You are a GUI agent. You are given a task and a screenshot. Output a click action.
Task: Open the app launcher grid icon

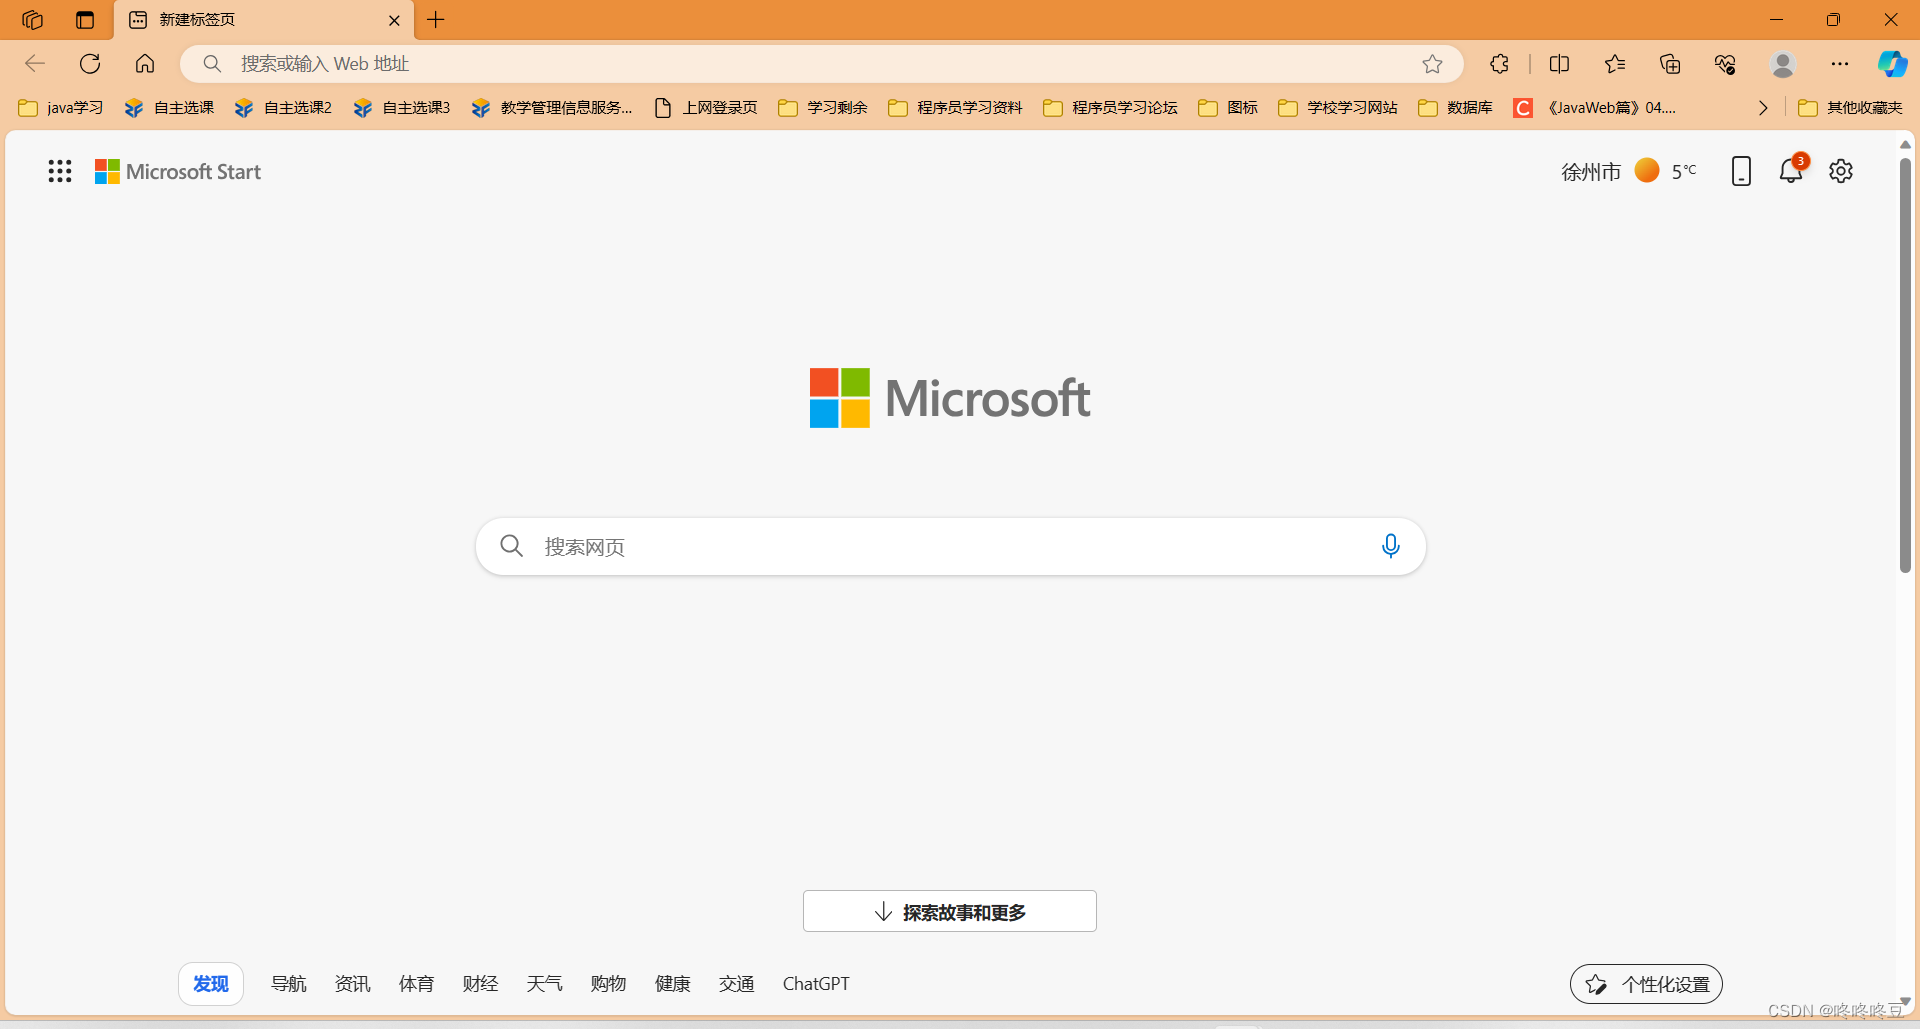(60, 171)
